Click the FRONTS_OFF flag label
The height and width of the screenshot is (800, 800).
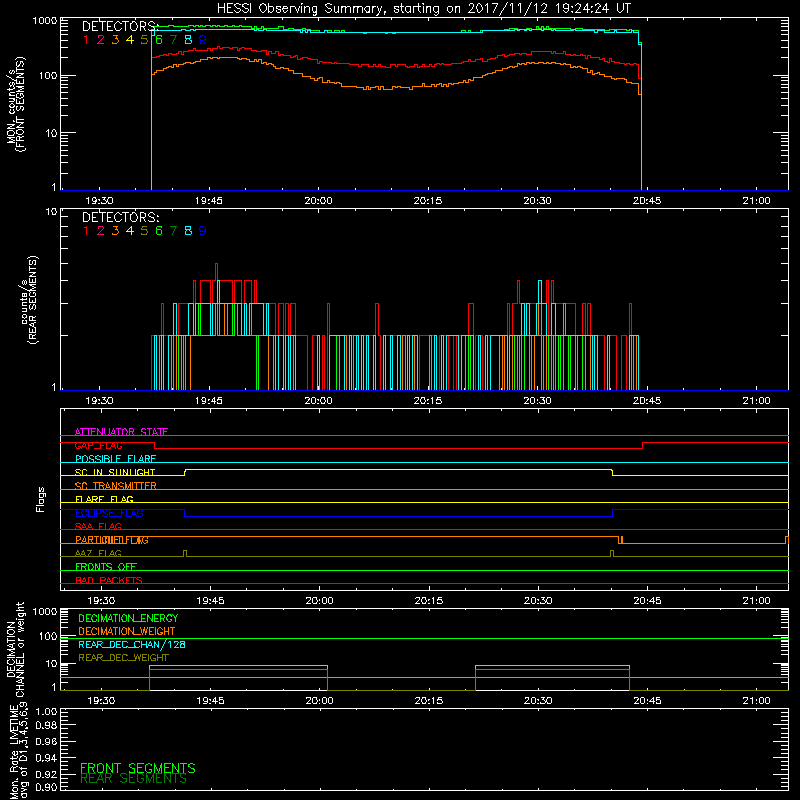click(106, 567)
